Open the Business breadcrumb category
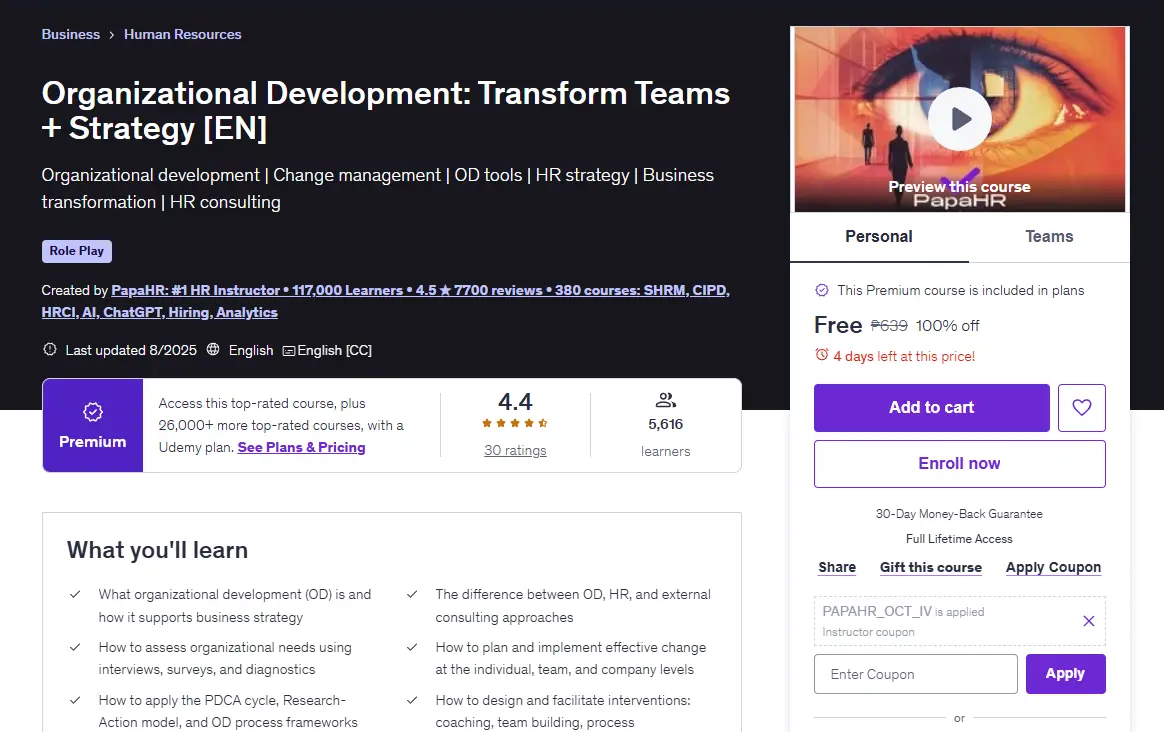 click(x=71, y=34)
